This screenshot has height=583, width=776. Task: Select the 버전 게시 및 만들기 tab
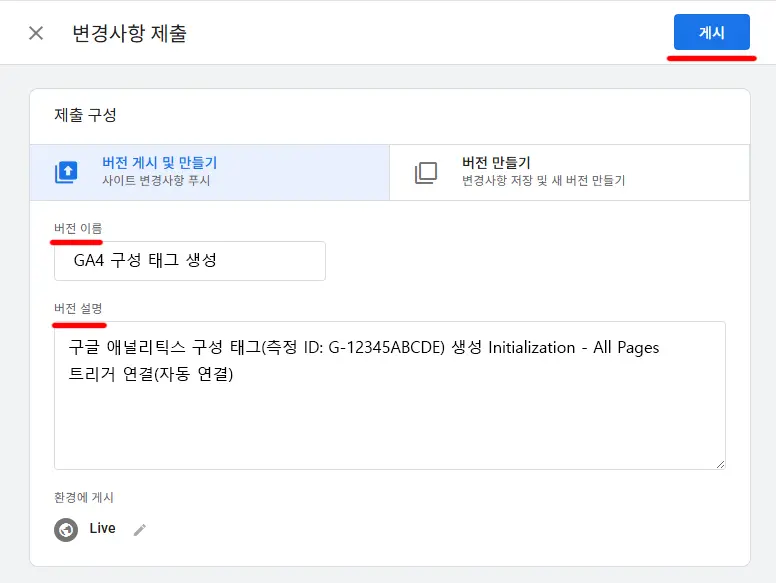210,172
